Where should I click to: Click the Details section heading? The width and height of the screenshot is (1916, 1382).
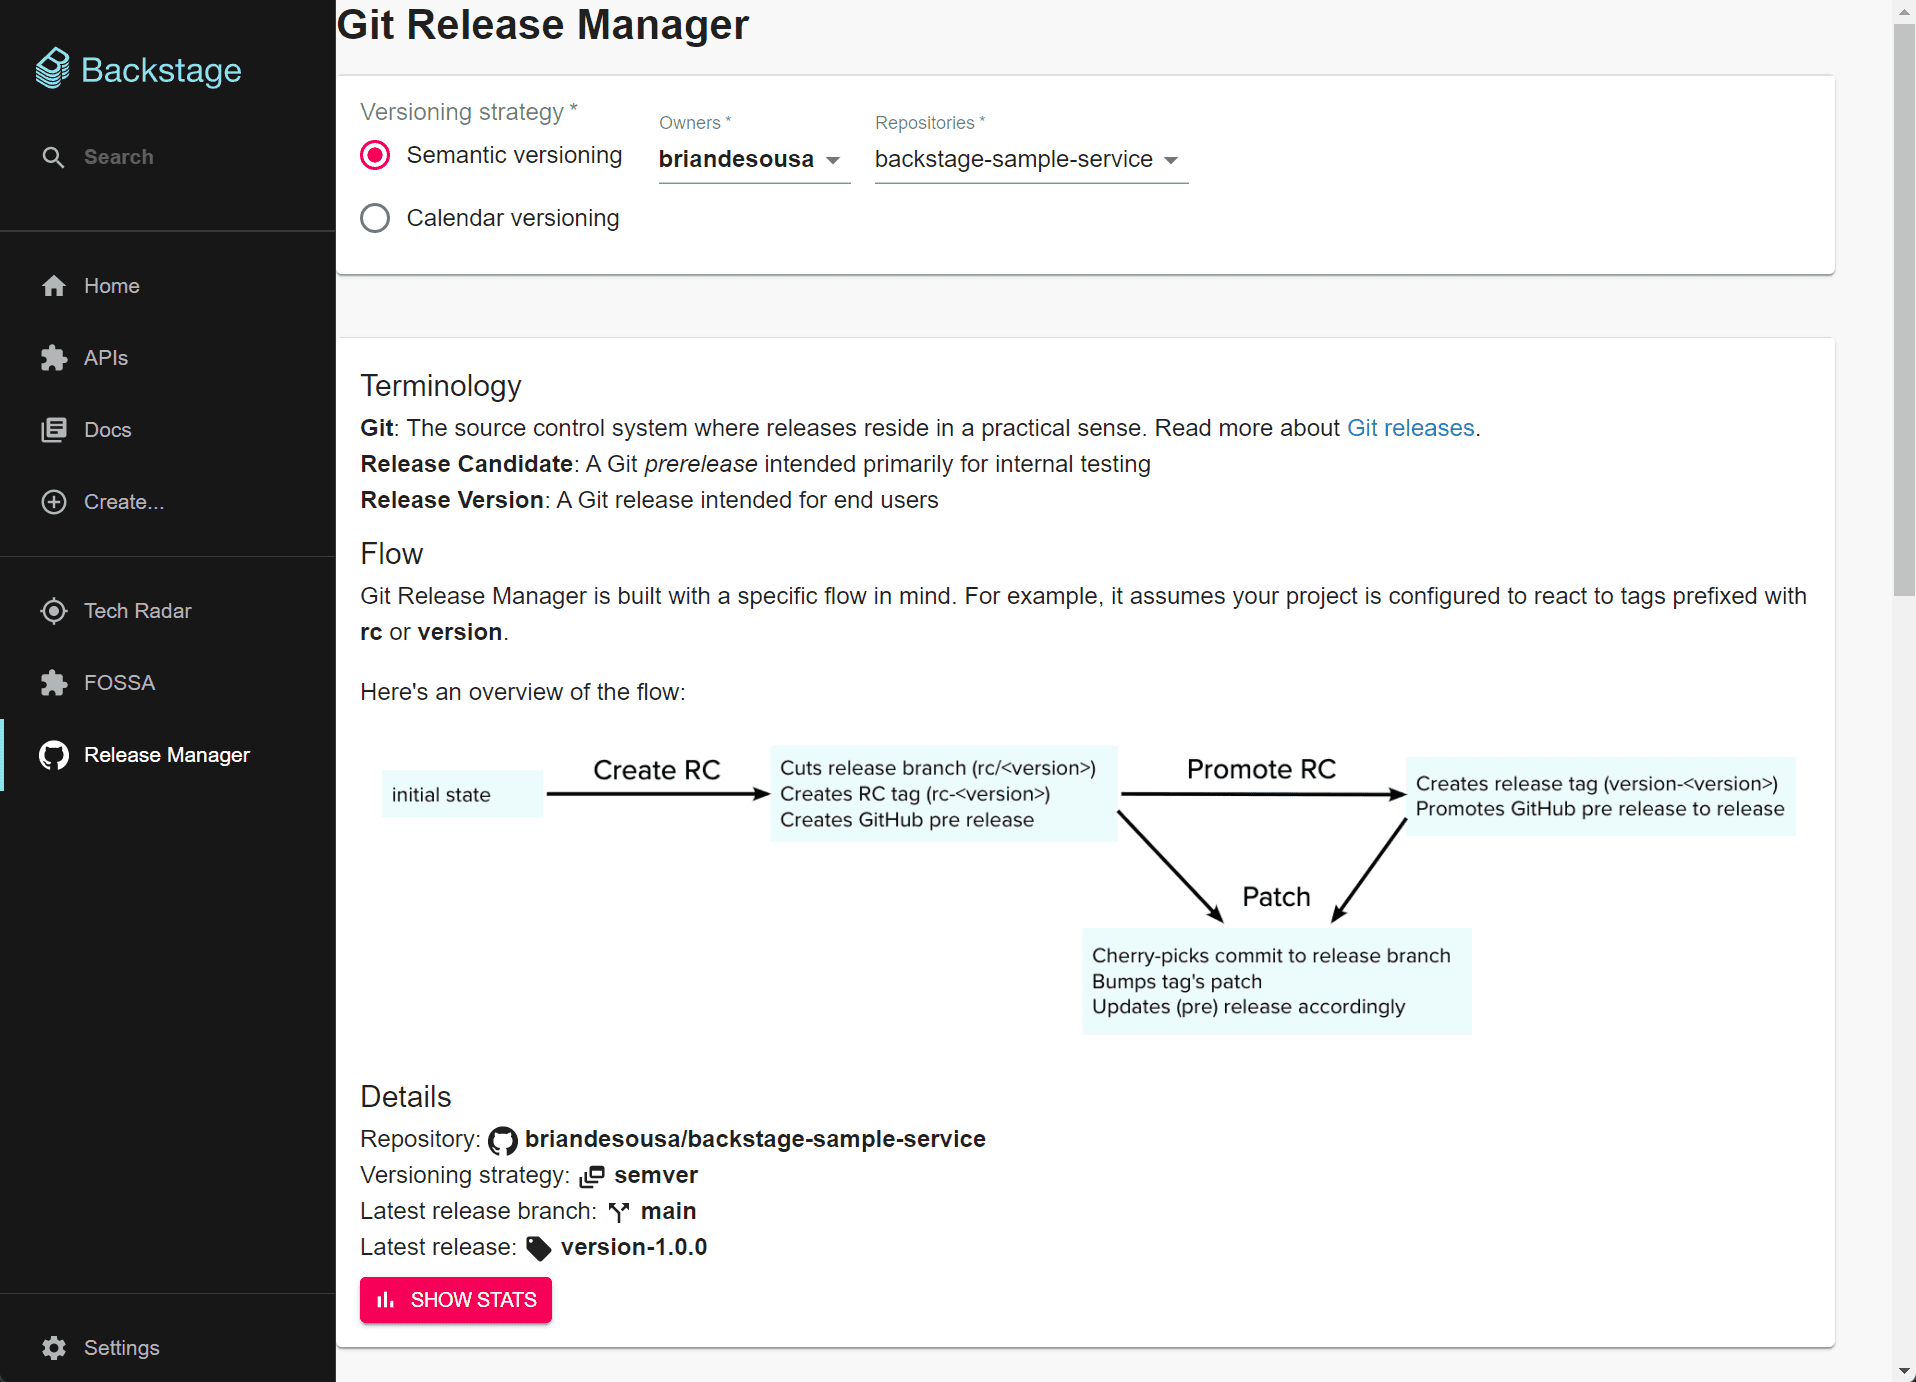[406, 1097]
